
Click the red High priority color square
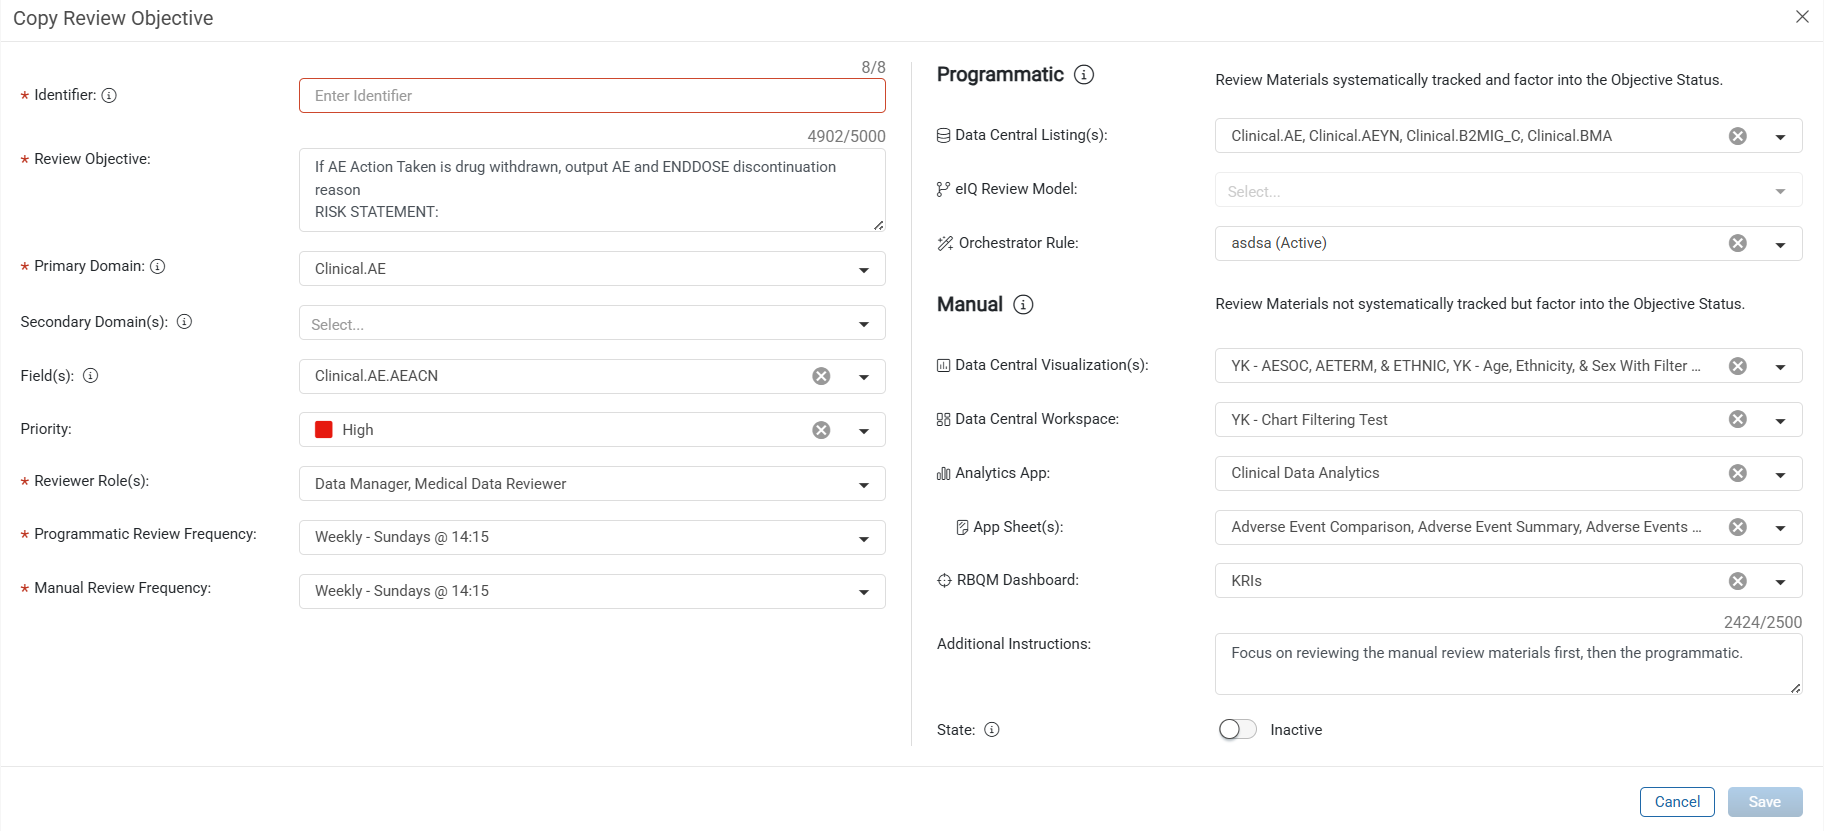(324, 430)
